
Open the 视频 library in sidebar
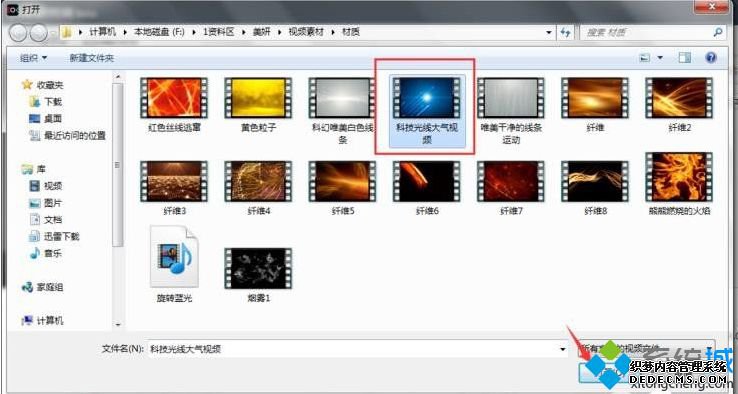46,186
